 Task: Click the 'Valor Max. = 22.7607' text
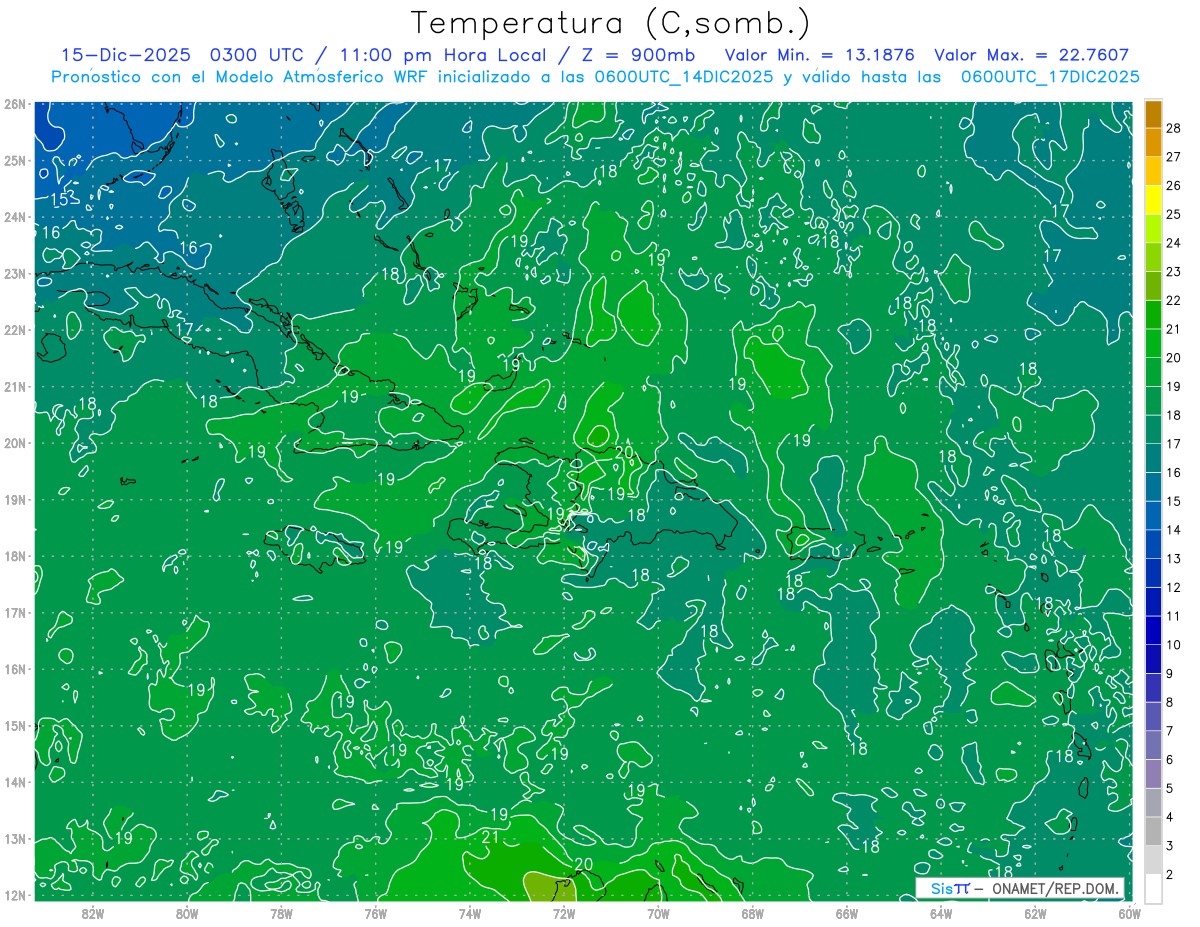(x=1031, y=55)
